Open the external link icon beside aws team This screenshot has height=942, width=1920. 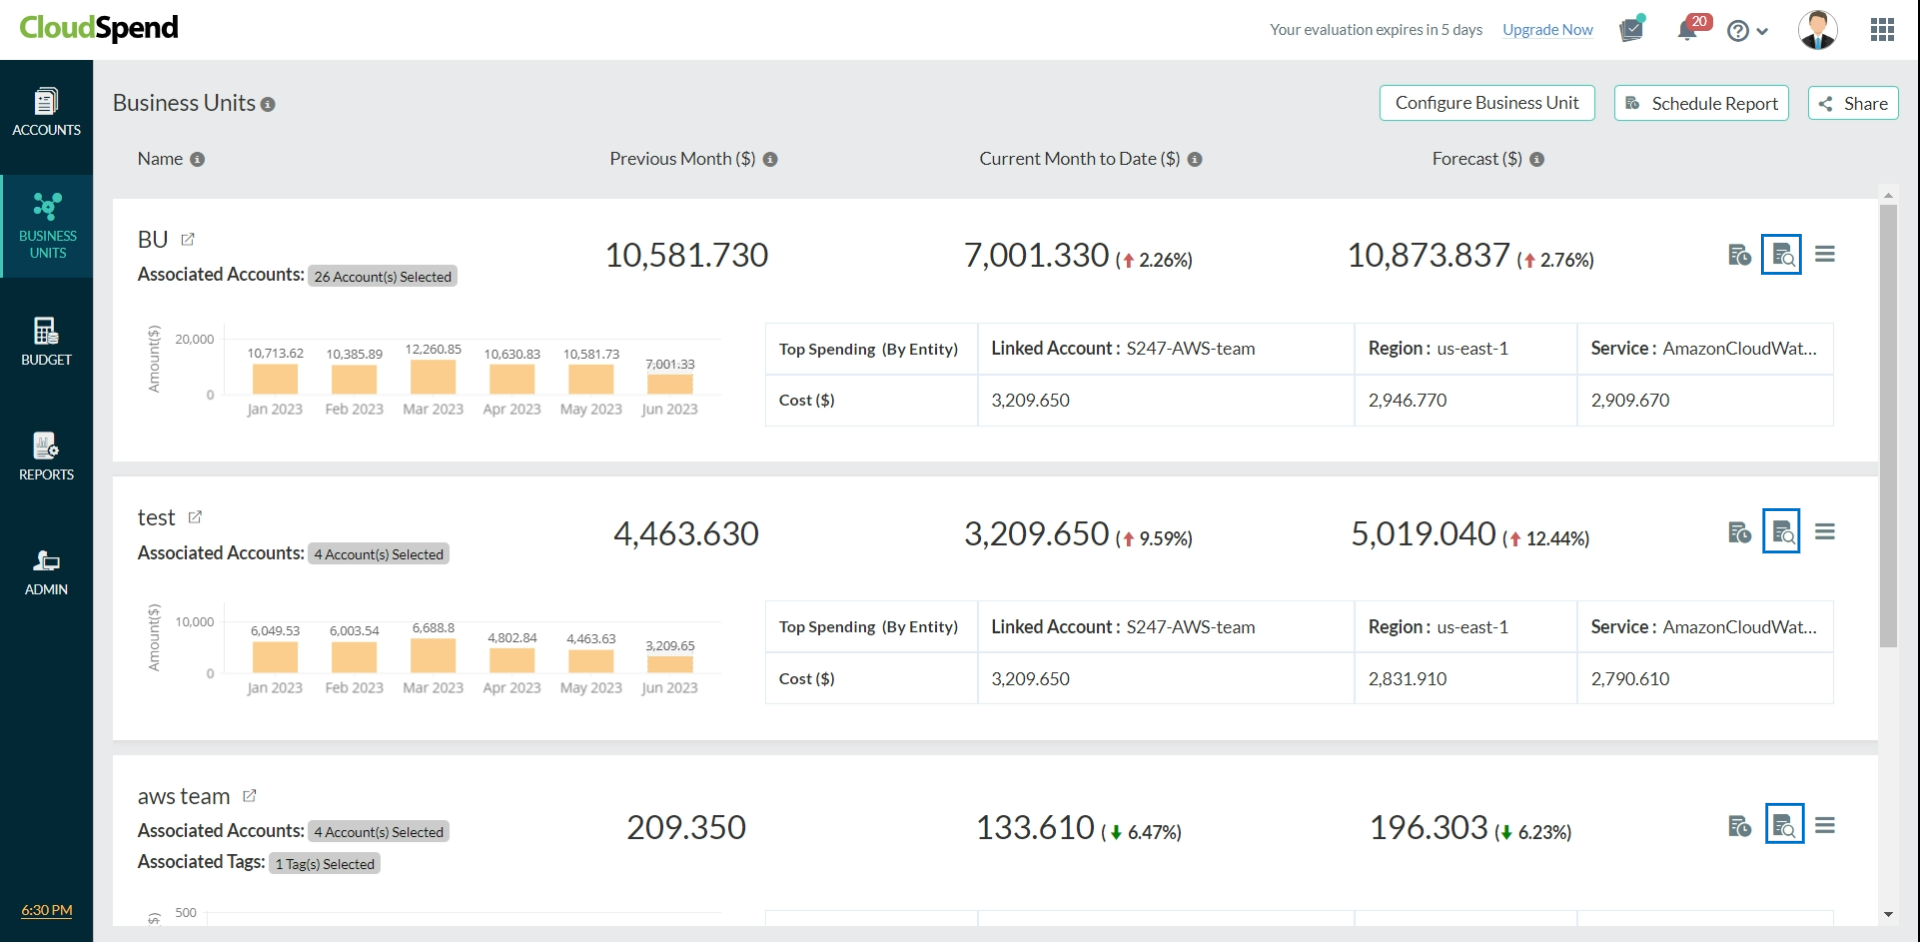(250, 796)
